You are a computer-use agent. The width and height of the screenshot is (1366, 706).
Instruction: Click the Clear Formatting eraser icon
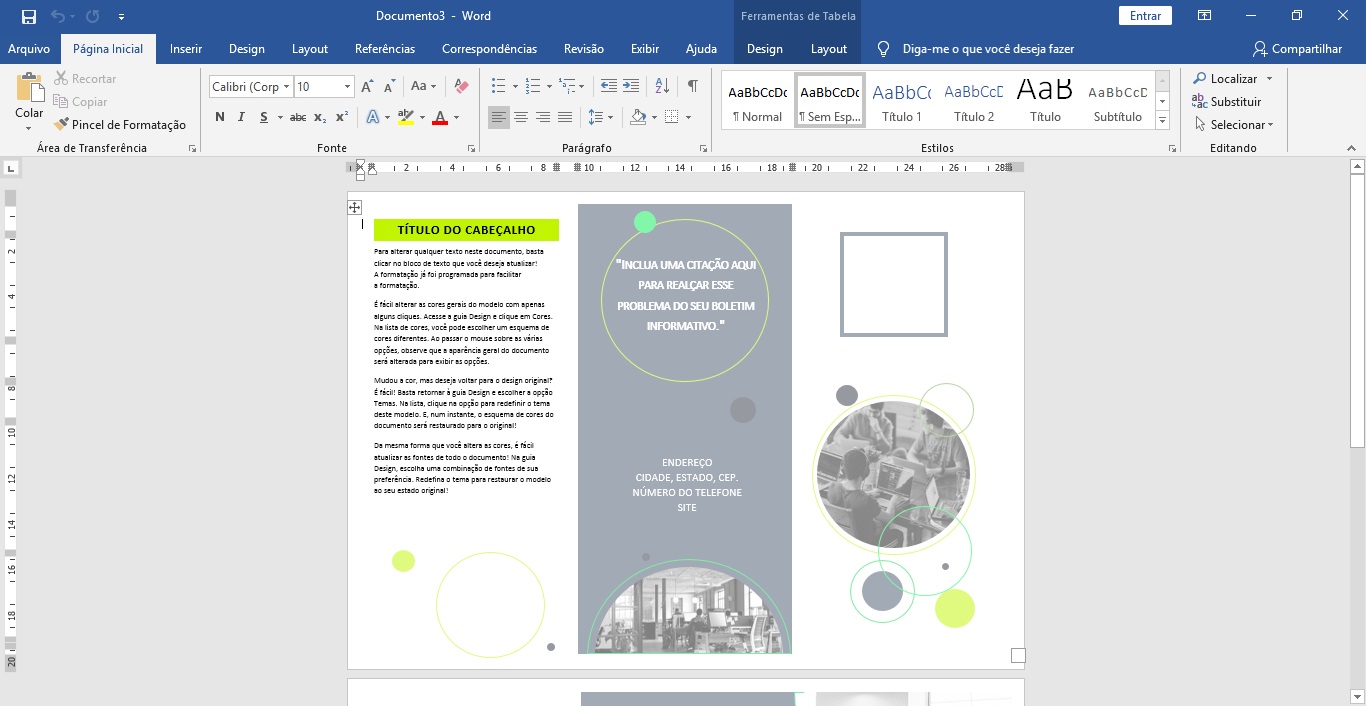pos(460,86)
